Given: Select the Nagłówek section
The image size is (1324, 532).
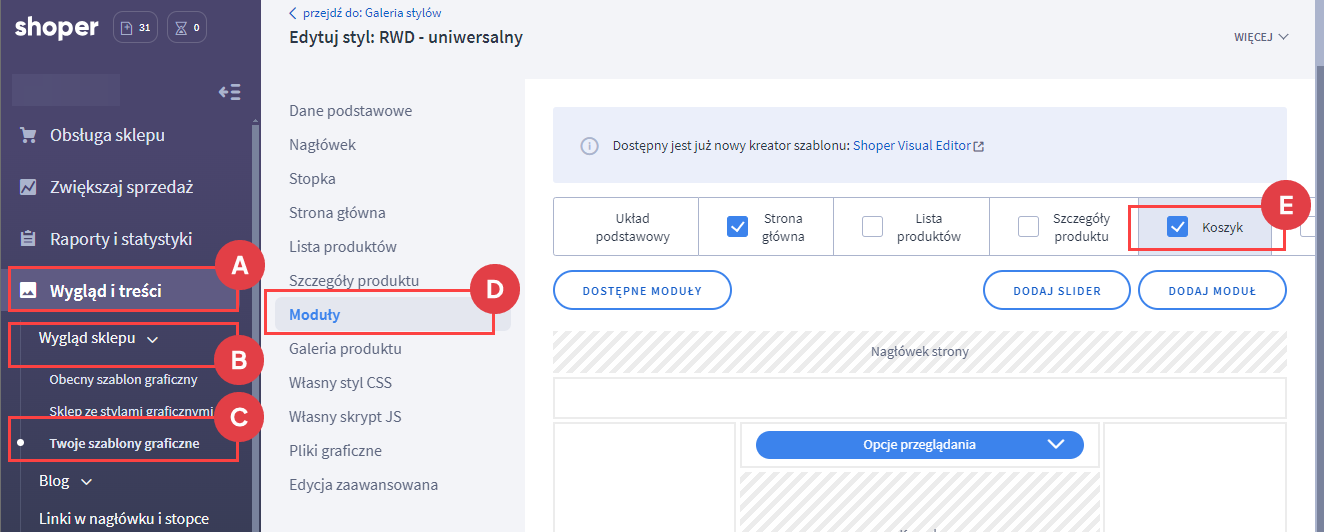Looking at the screenshot, I should (322, 145).
